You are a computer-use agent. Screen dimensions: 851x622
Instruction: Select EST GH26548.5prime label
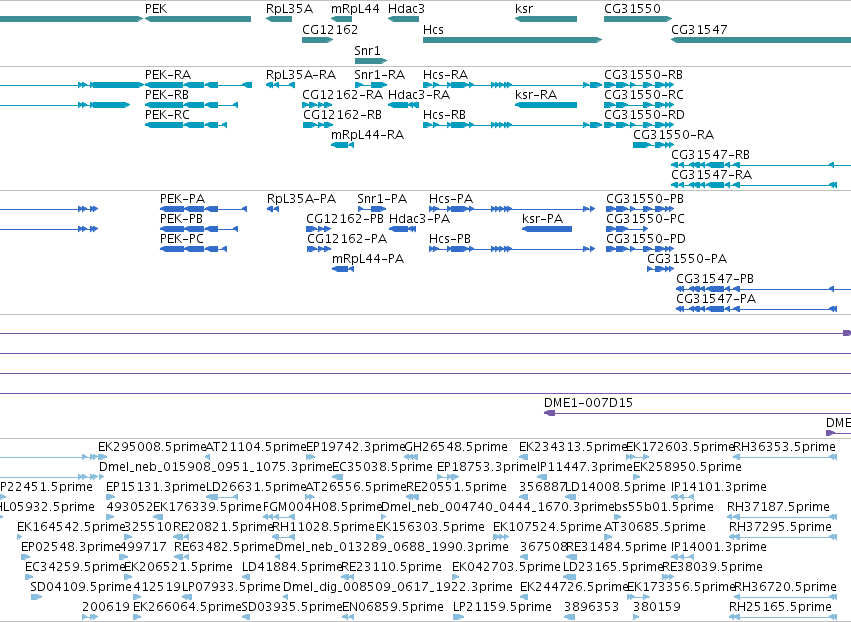point(456,447)
